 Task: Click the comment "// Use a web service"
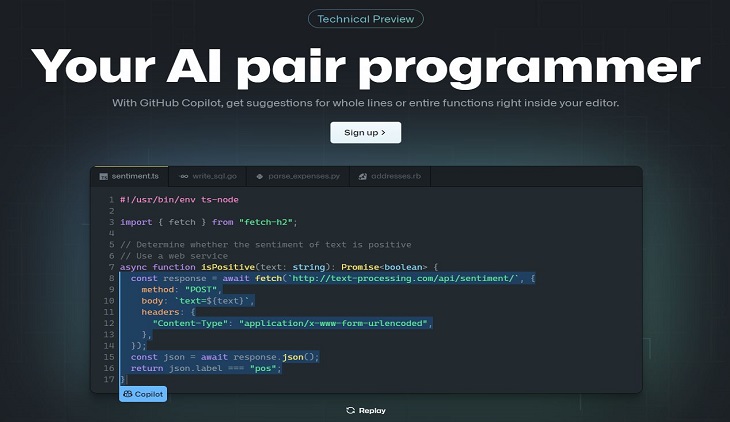174,256
